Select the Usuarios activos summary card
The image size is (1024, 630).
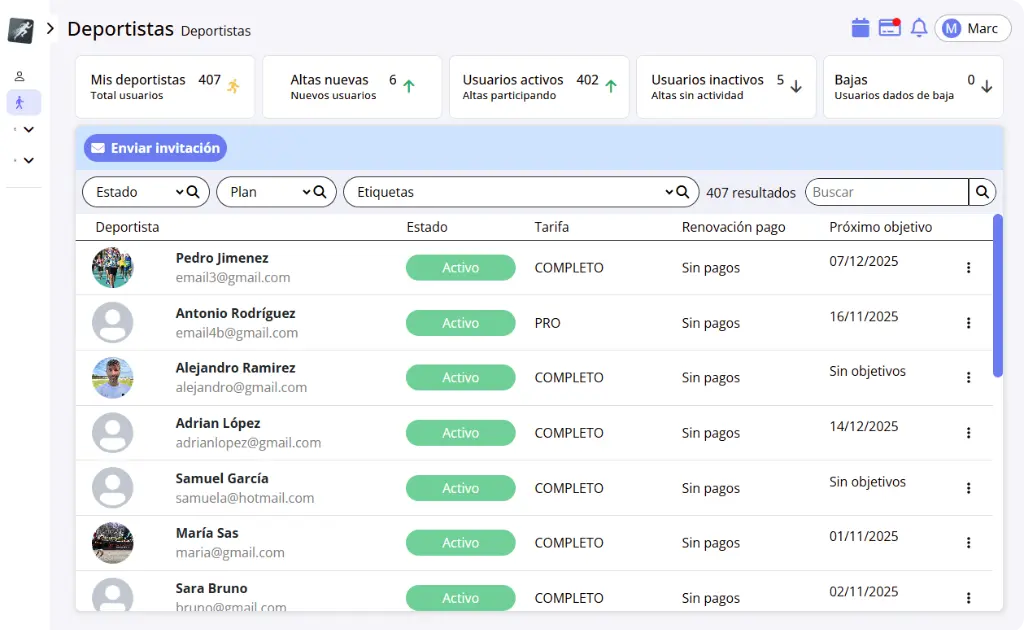539,87
